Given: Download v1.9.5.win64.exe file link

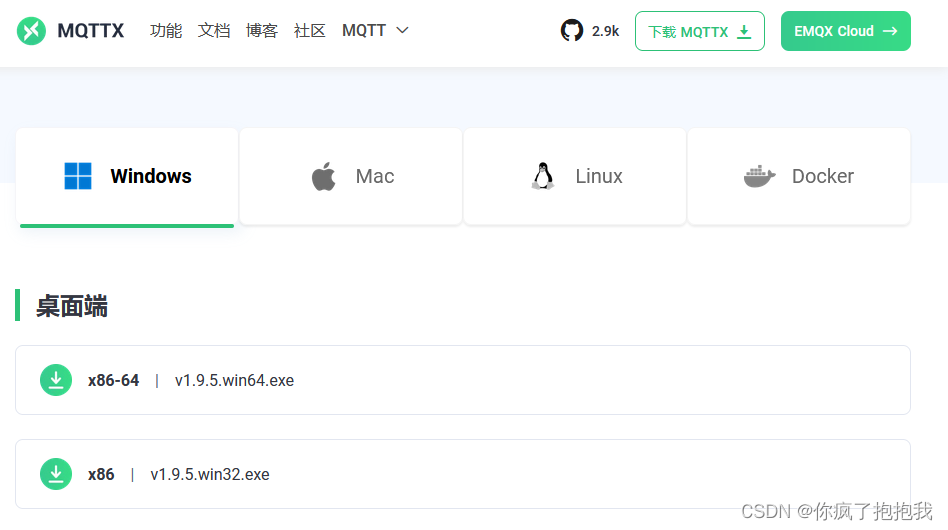Looking at the screenshot, I should (235, 380).
